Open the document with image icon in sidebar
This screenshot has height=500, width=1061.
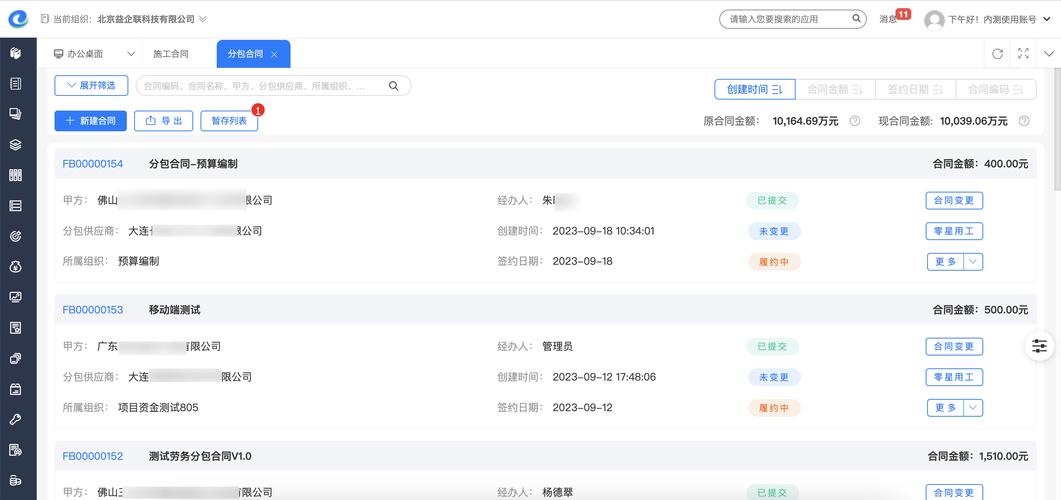[x=15, y=327]
